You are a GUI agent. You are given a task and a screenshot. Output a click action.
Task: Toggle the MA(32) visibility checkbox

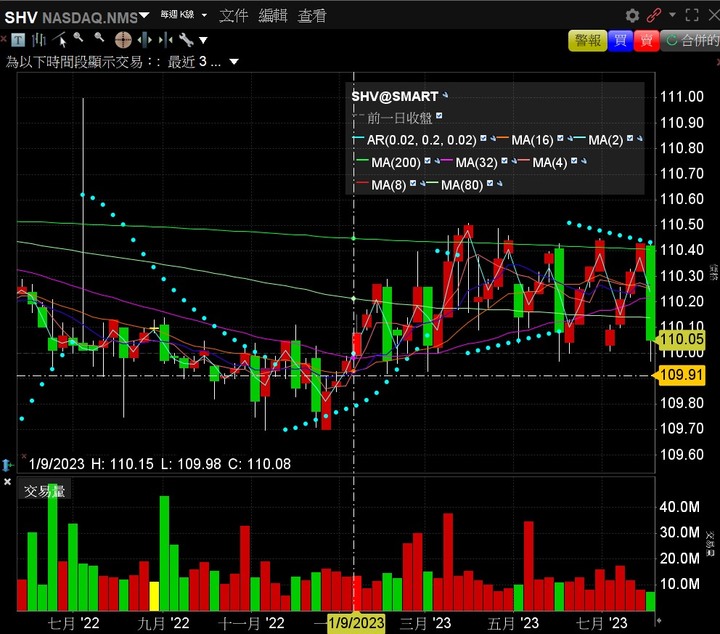tap(505, 160)
